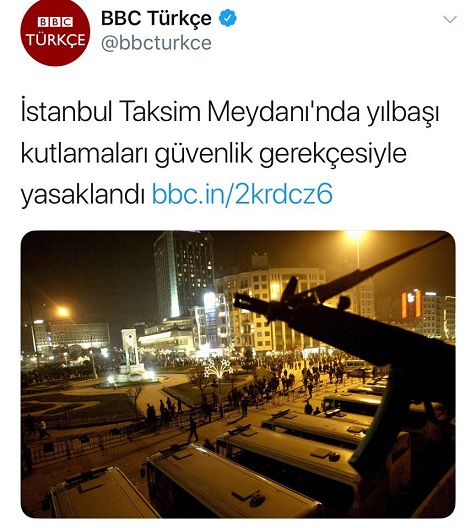The width and height of the screenshot is (476, 528).
Task: Open the BBC Türkçe profile avatar
Action: 55,31
